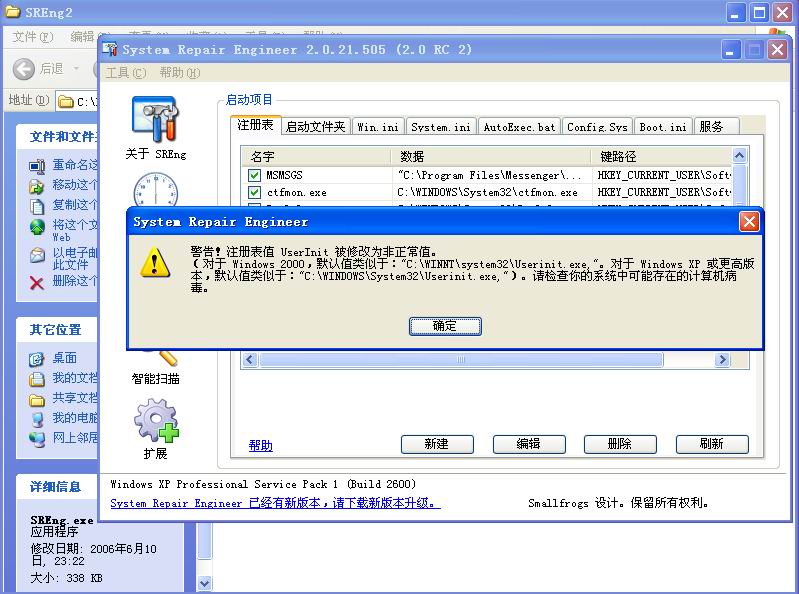Screen dimensions: 799x594
Task: Click the 数据 column header
Action: click(x=490, y=156)
